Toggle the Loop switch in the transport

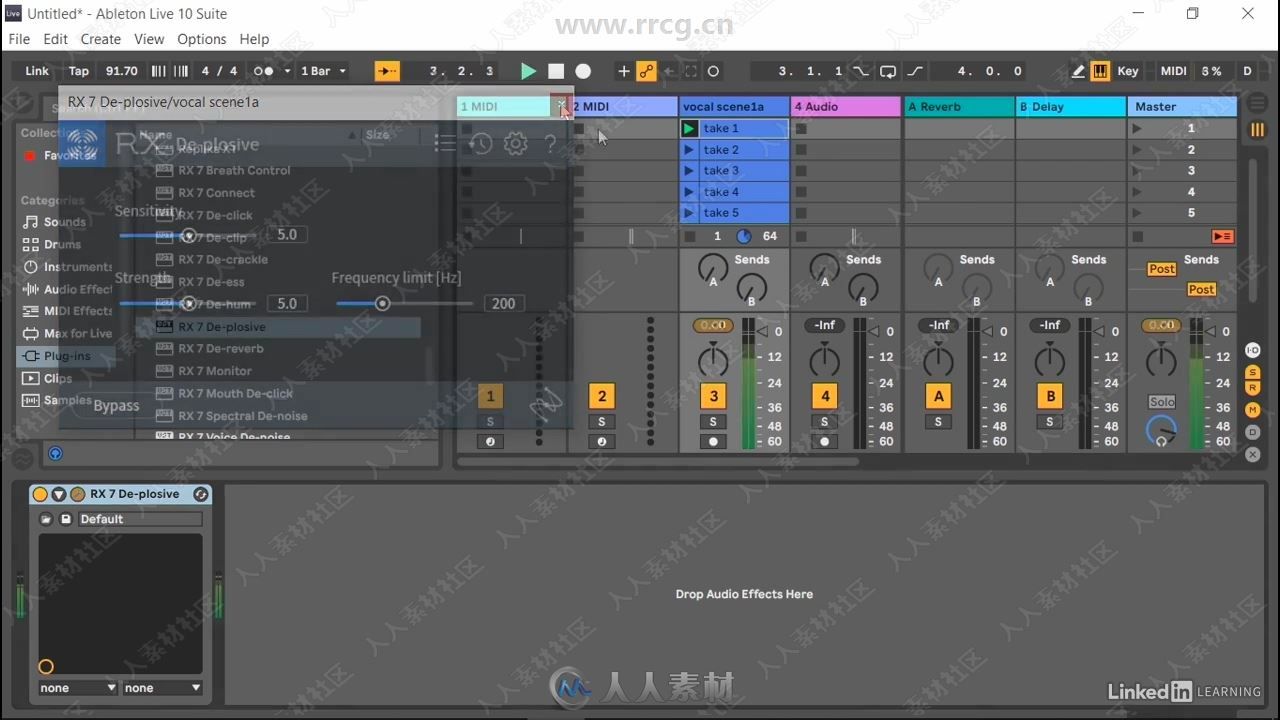point(888,71)
